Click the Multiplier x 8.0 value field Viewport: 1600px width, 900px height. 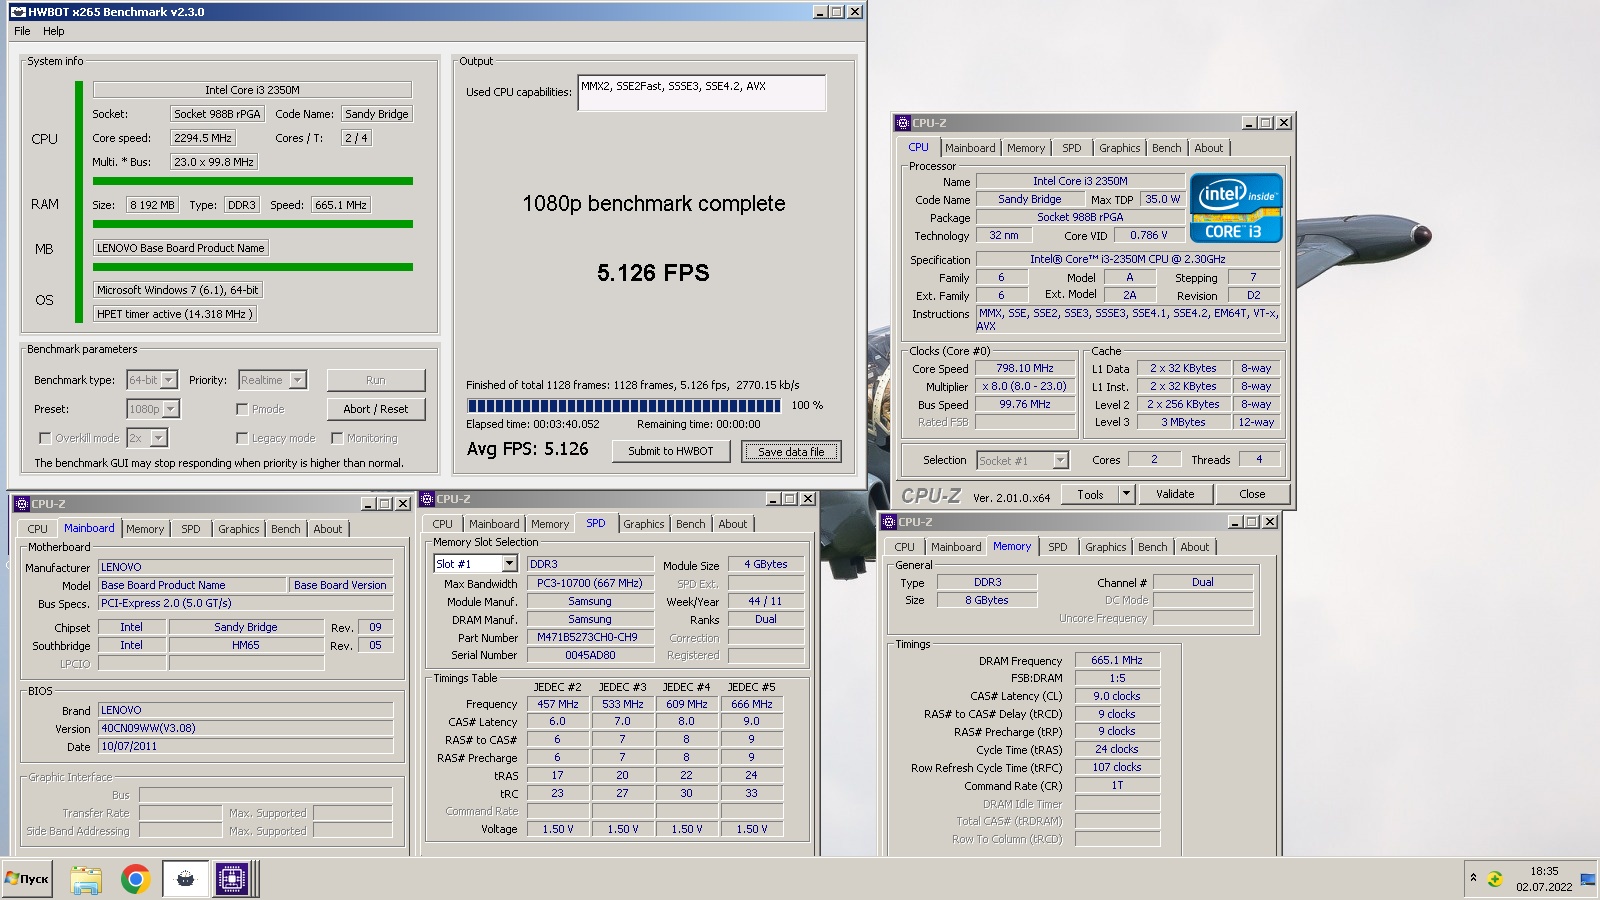tap(1026, 386)
